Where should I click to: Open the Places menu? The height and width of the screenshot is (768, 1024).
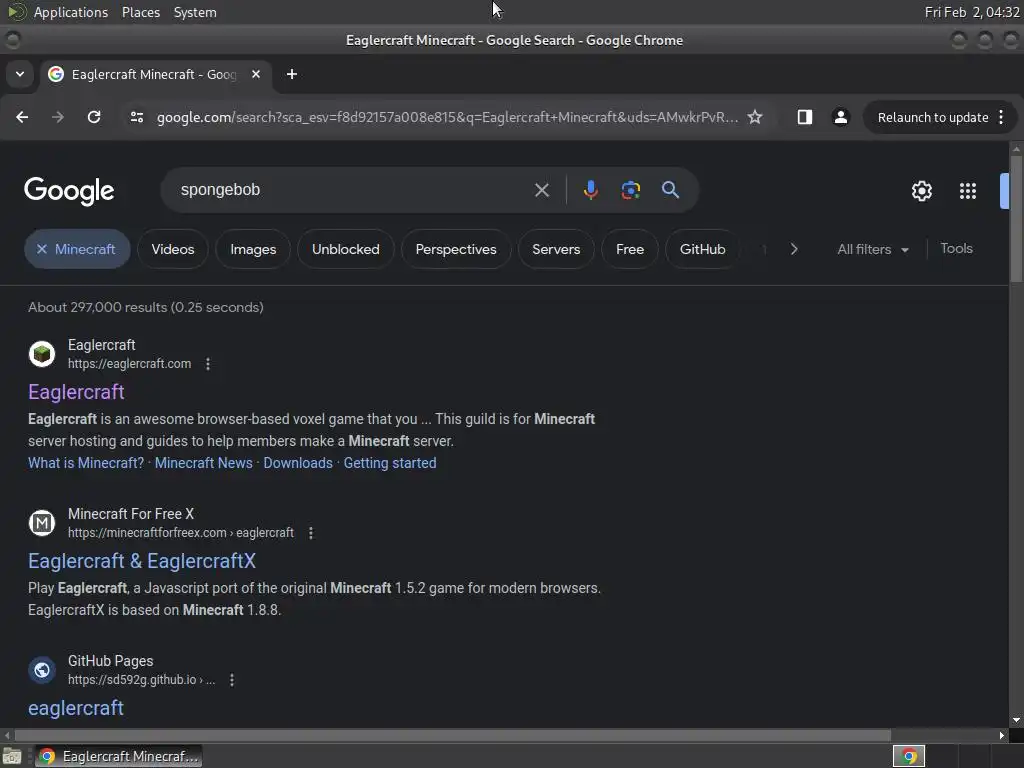(x=140, y=12)
